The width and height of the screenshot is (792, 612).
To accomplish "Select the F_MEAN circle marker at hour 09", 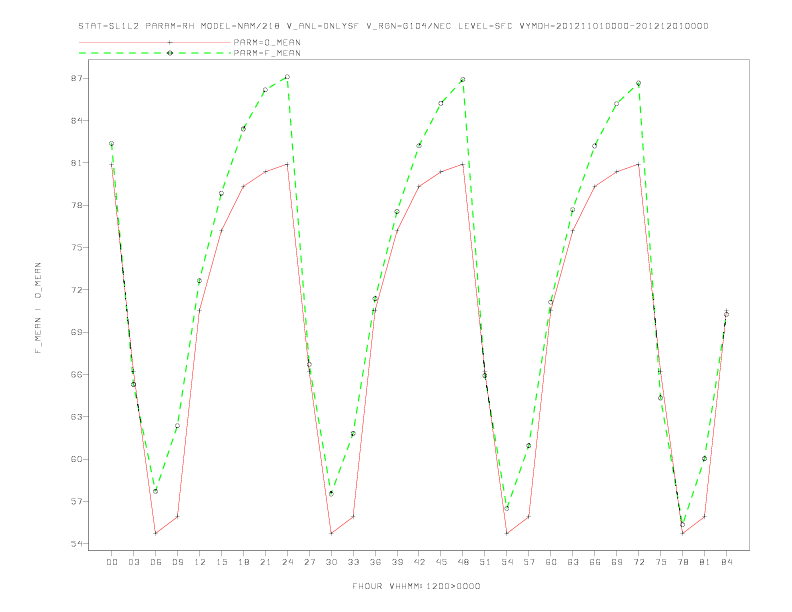I will pyautogui.click(x=177, y=426).
